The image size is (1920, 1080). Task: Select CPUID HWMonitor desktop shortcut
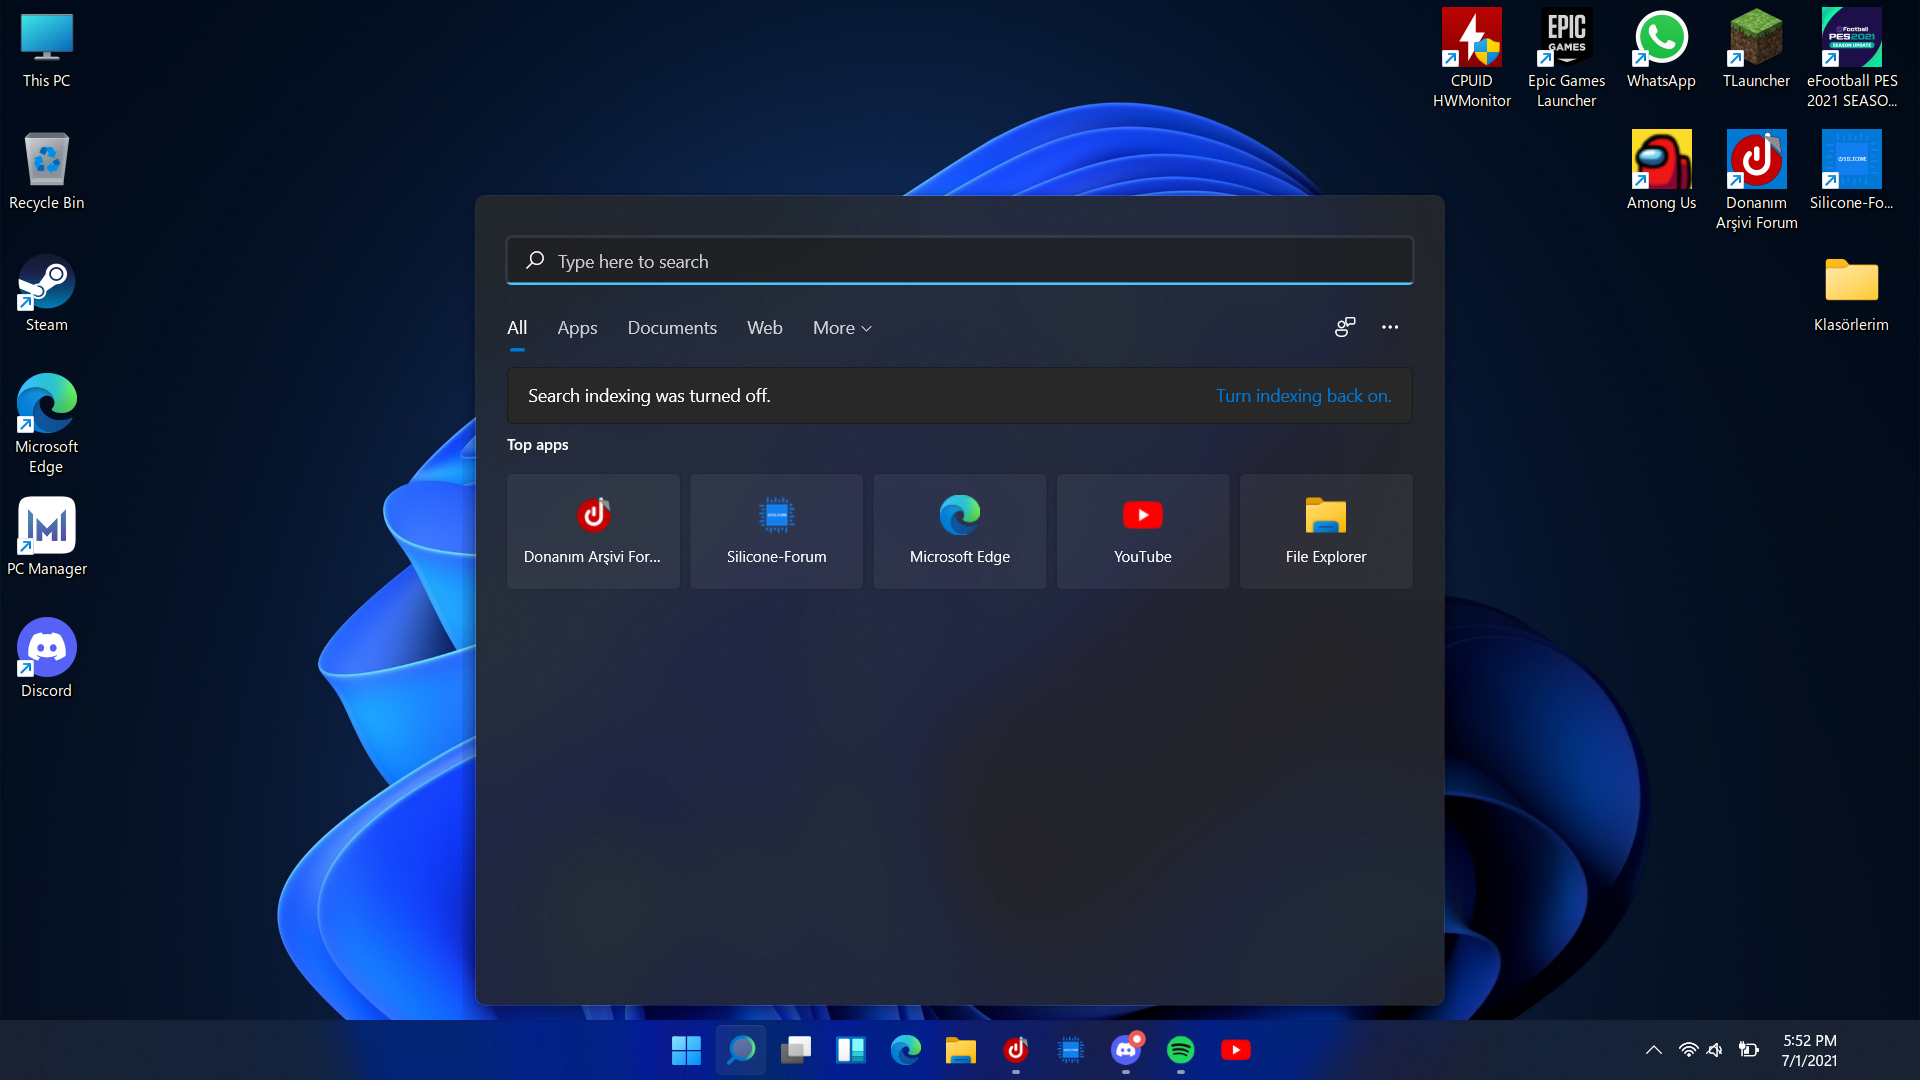point(1471,58)
